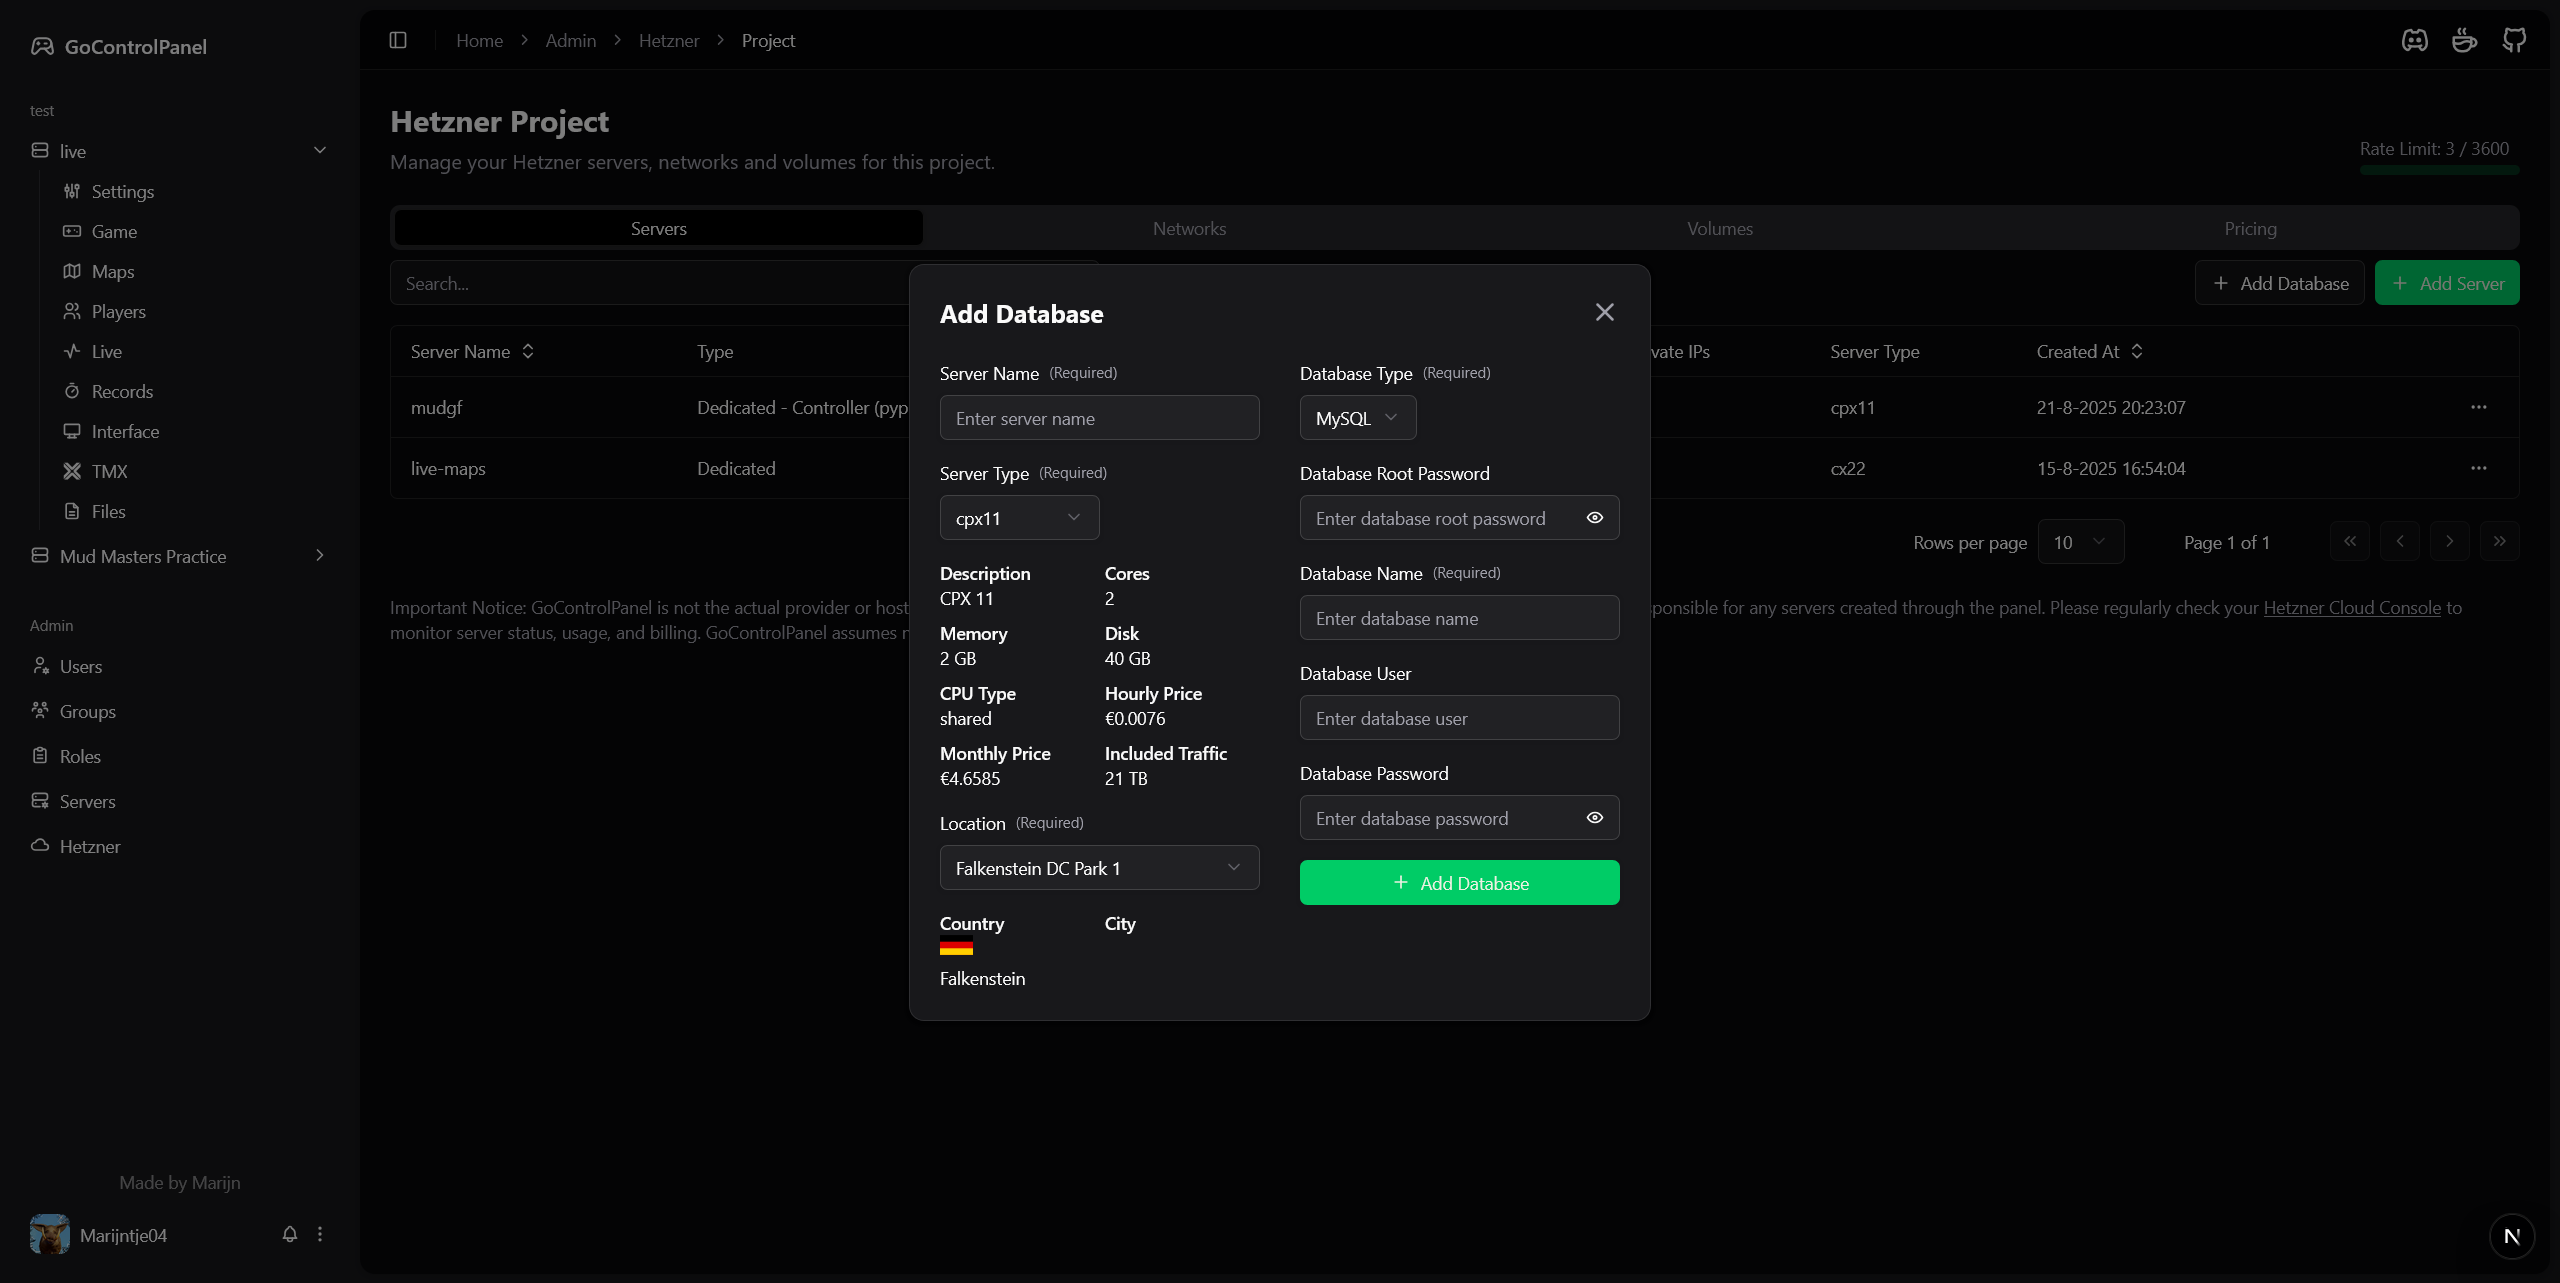This screenshot has height=1283, width=2560.
Task: Open the Server Type cpx11 dropdown
Action: 1019,518
